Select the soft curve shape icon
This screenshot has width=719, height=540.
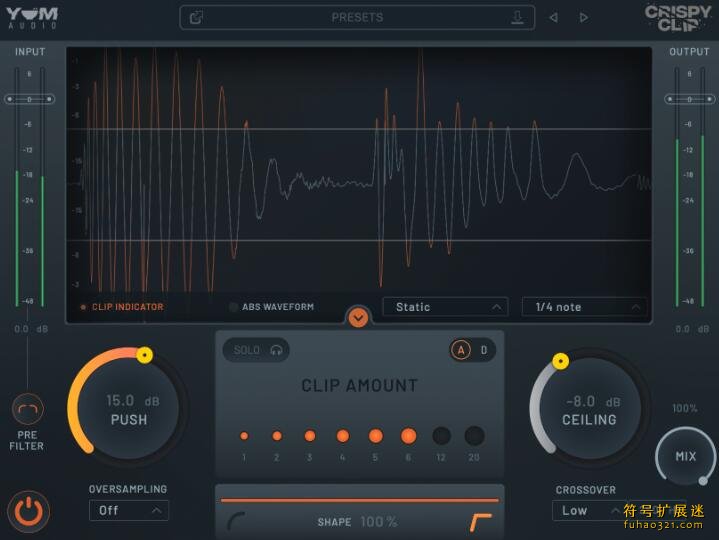click(236, 522)
